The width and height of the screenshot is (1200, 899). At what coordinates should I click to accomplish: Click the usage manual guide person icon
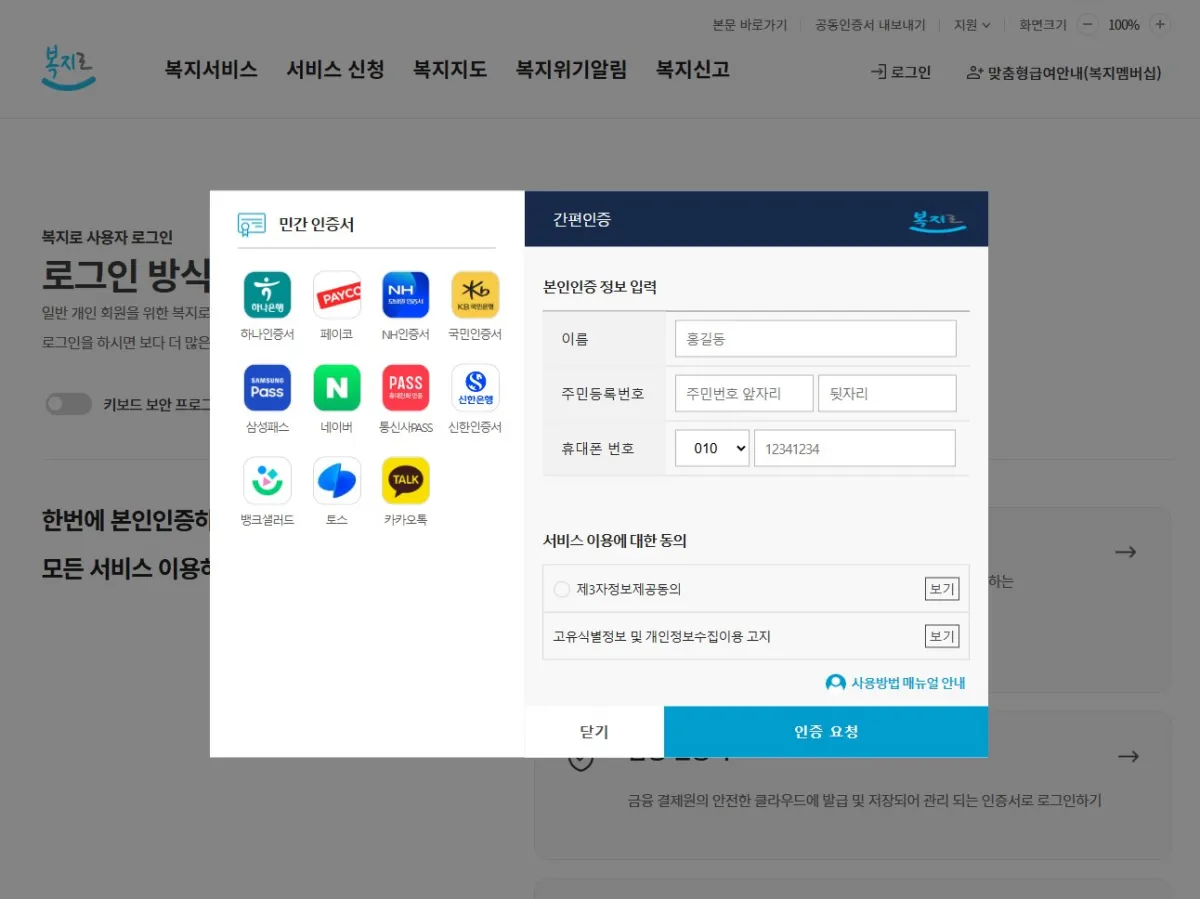[836, 683]
